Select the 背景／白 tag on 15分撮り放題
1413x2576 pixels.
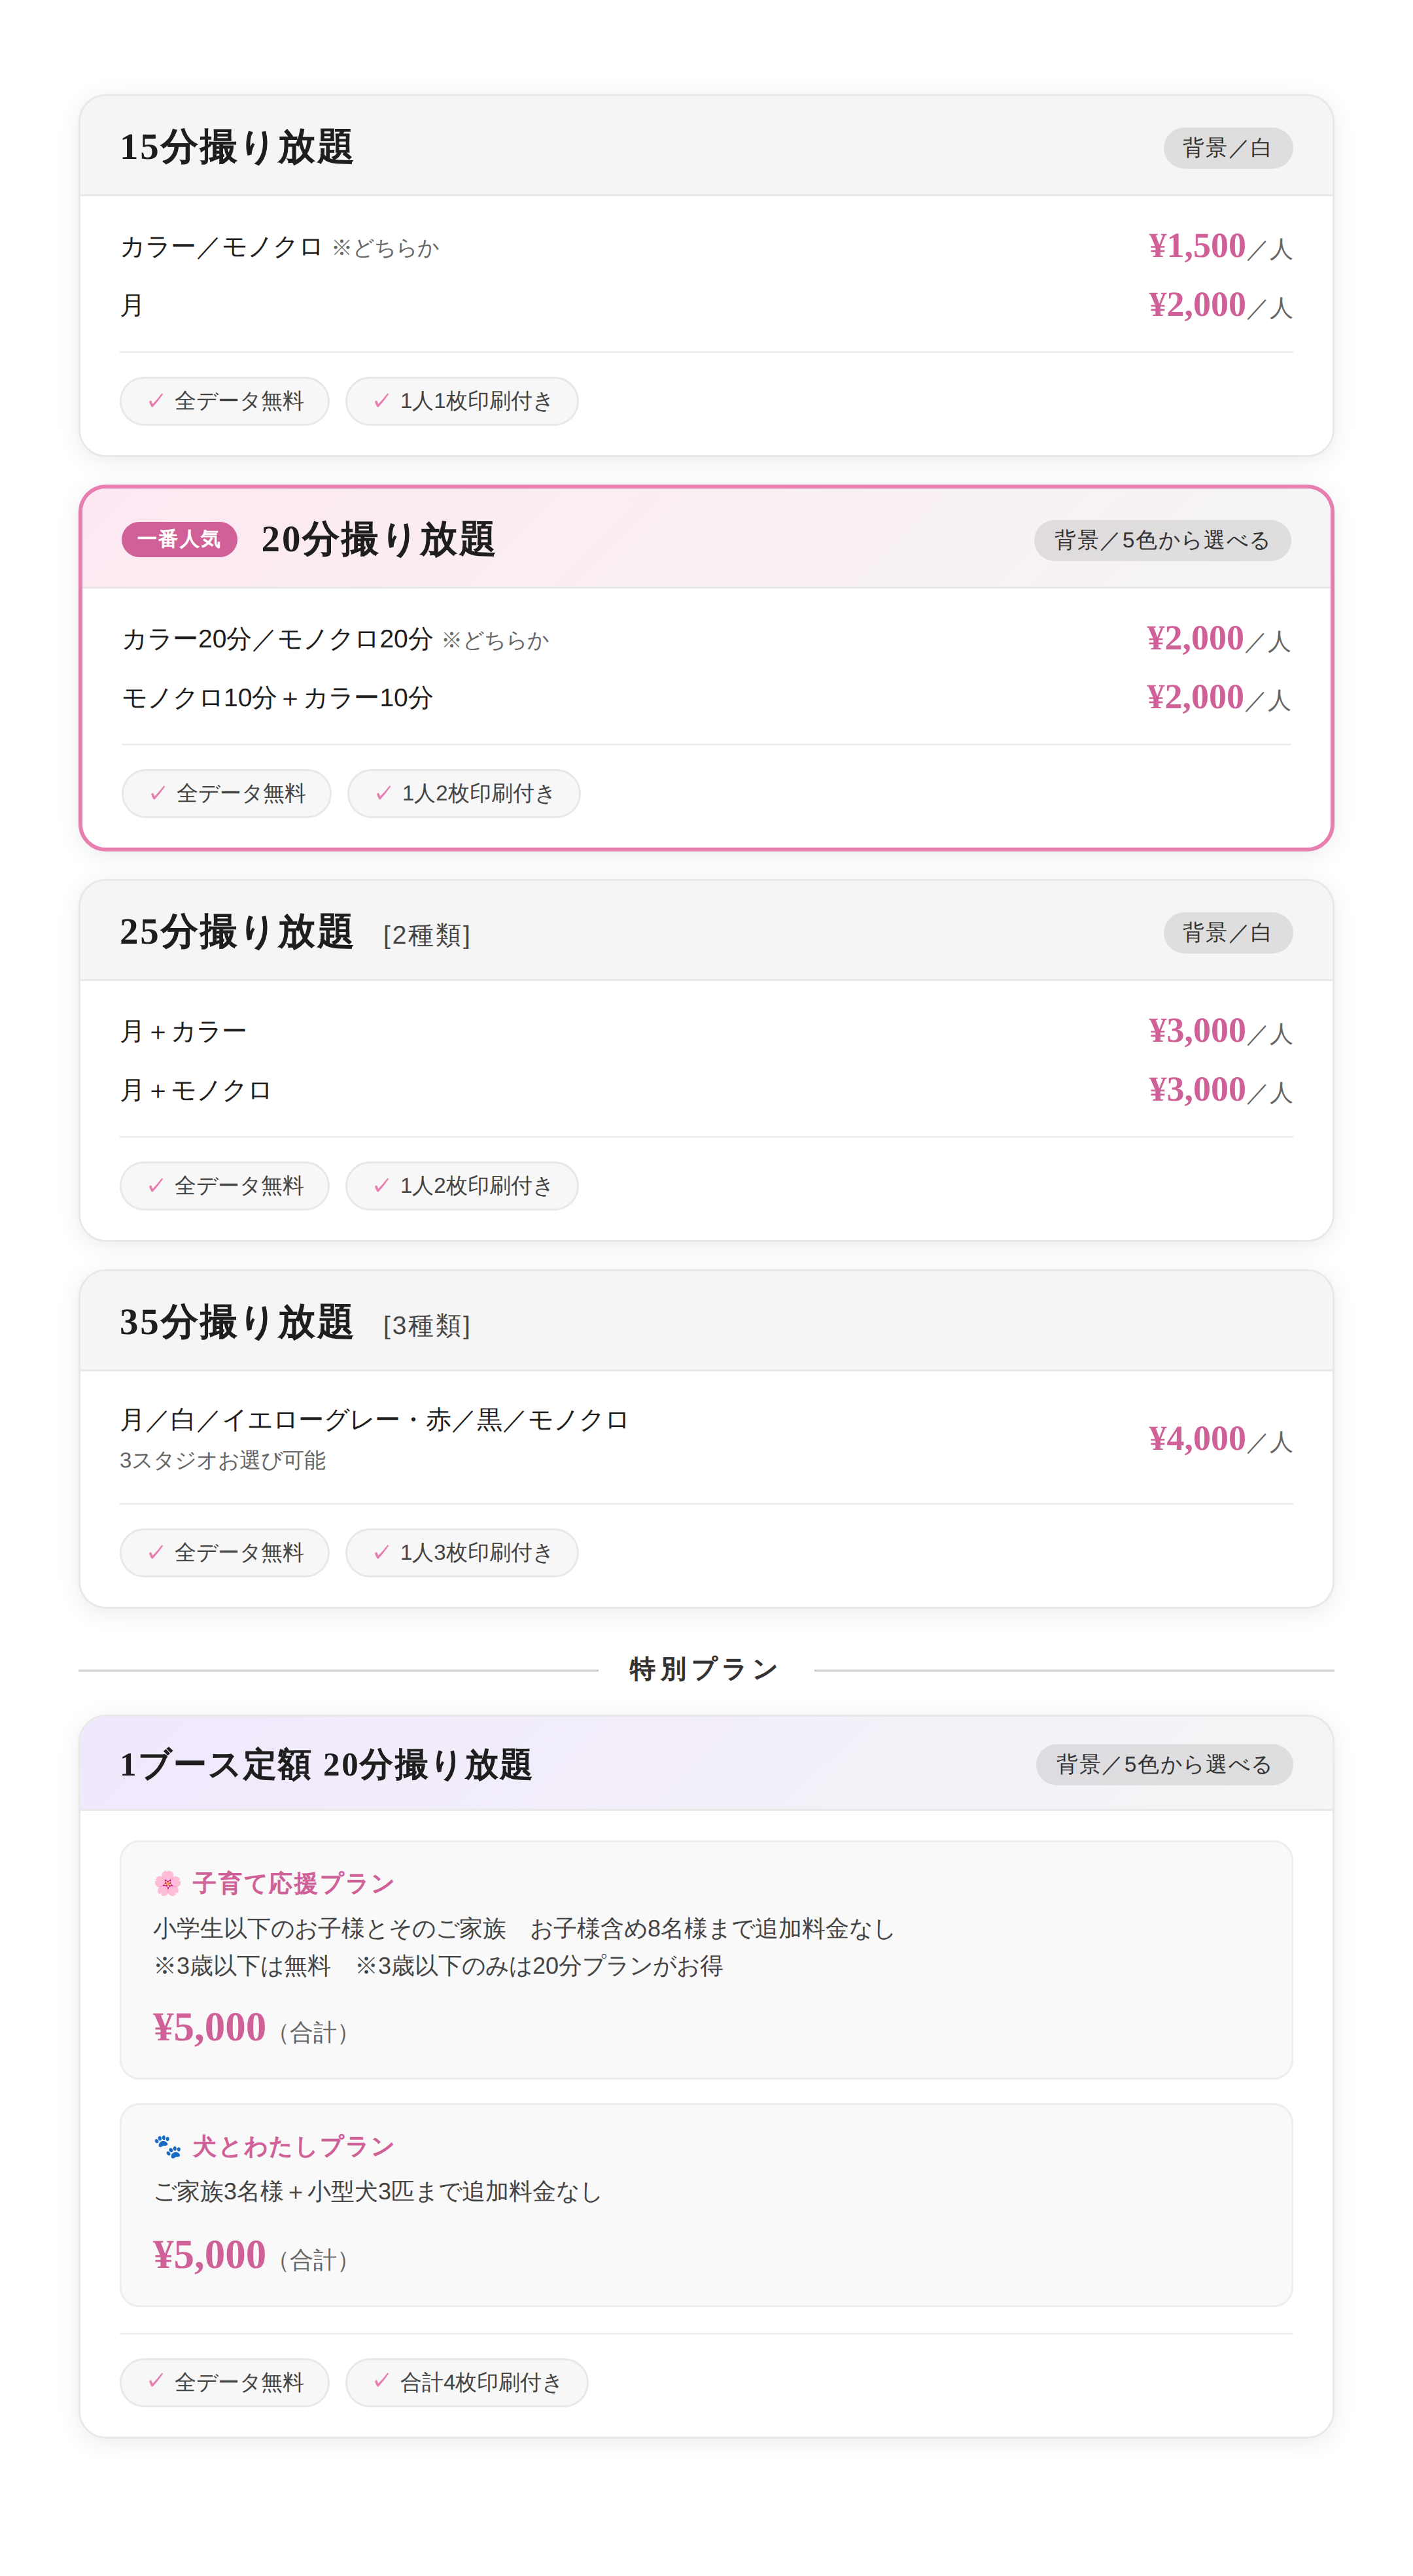coord(1227,148)
